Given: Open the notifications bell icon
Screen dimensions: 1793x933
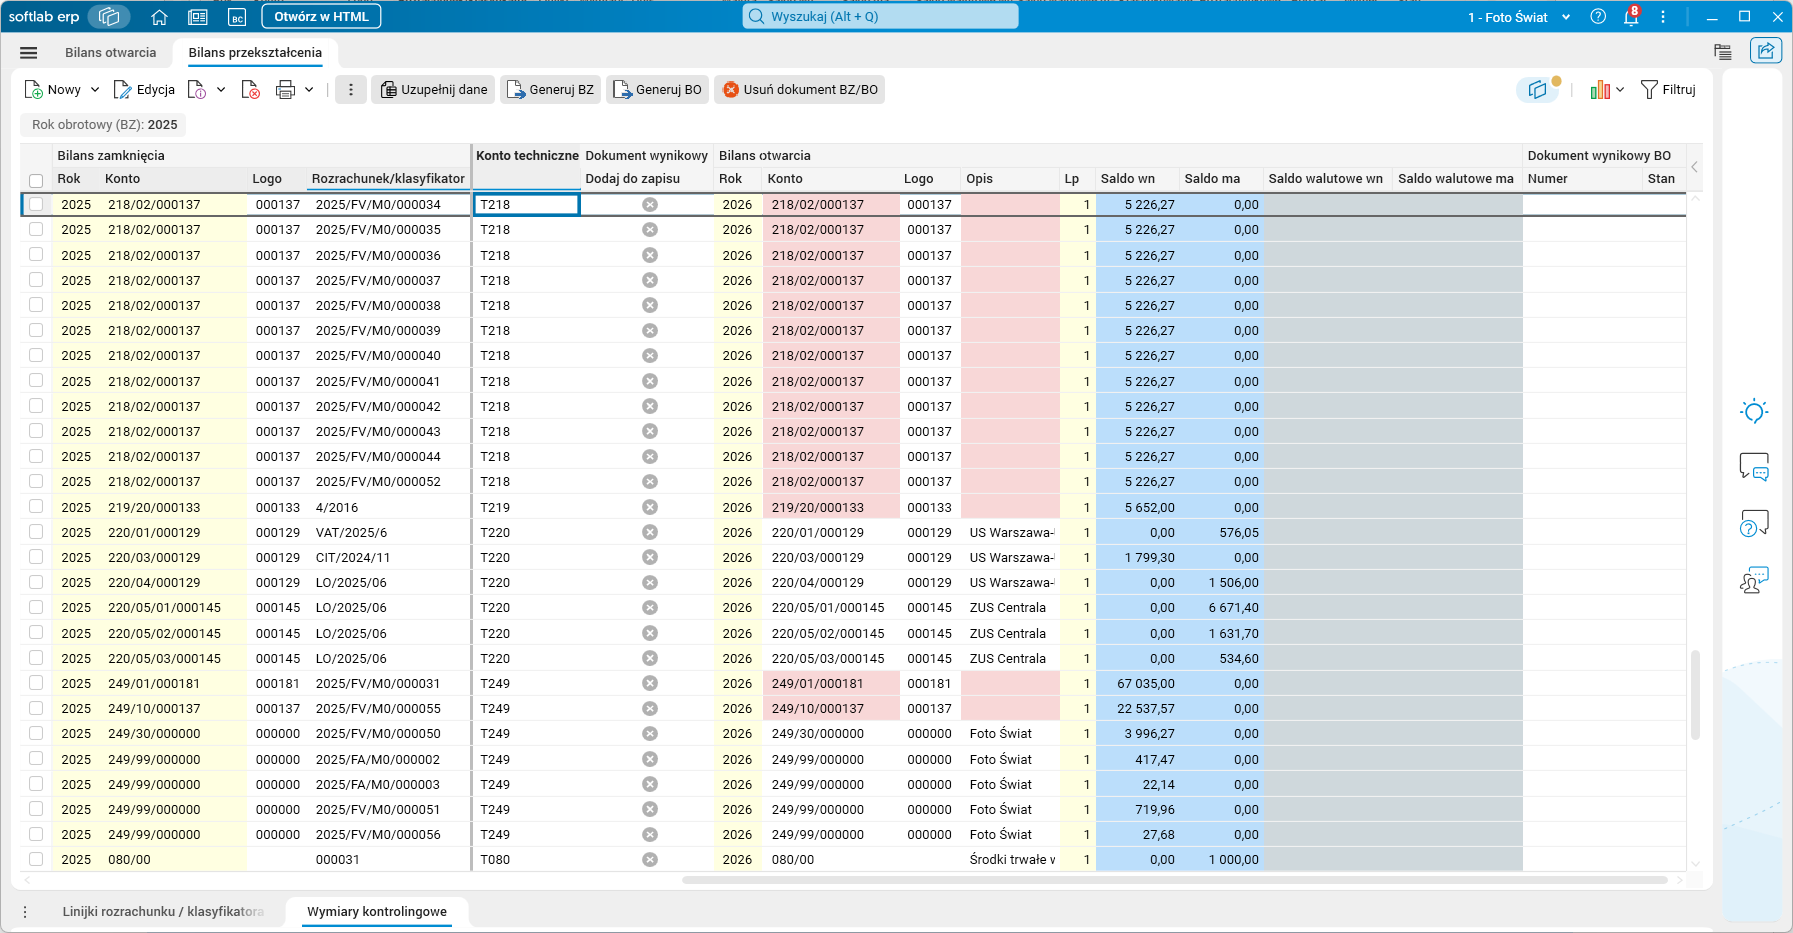Looking at the screenshot, I should click(1631, 17).
